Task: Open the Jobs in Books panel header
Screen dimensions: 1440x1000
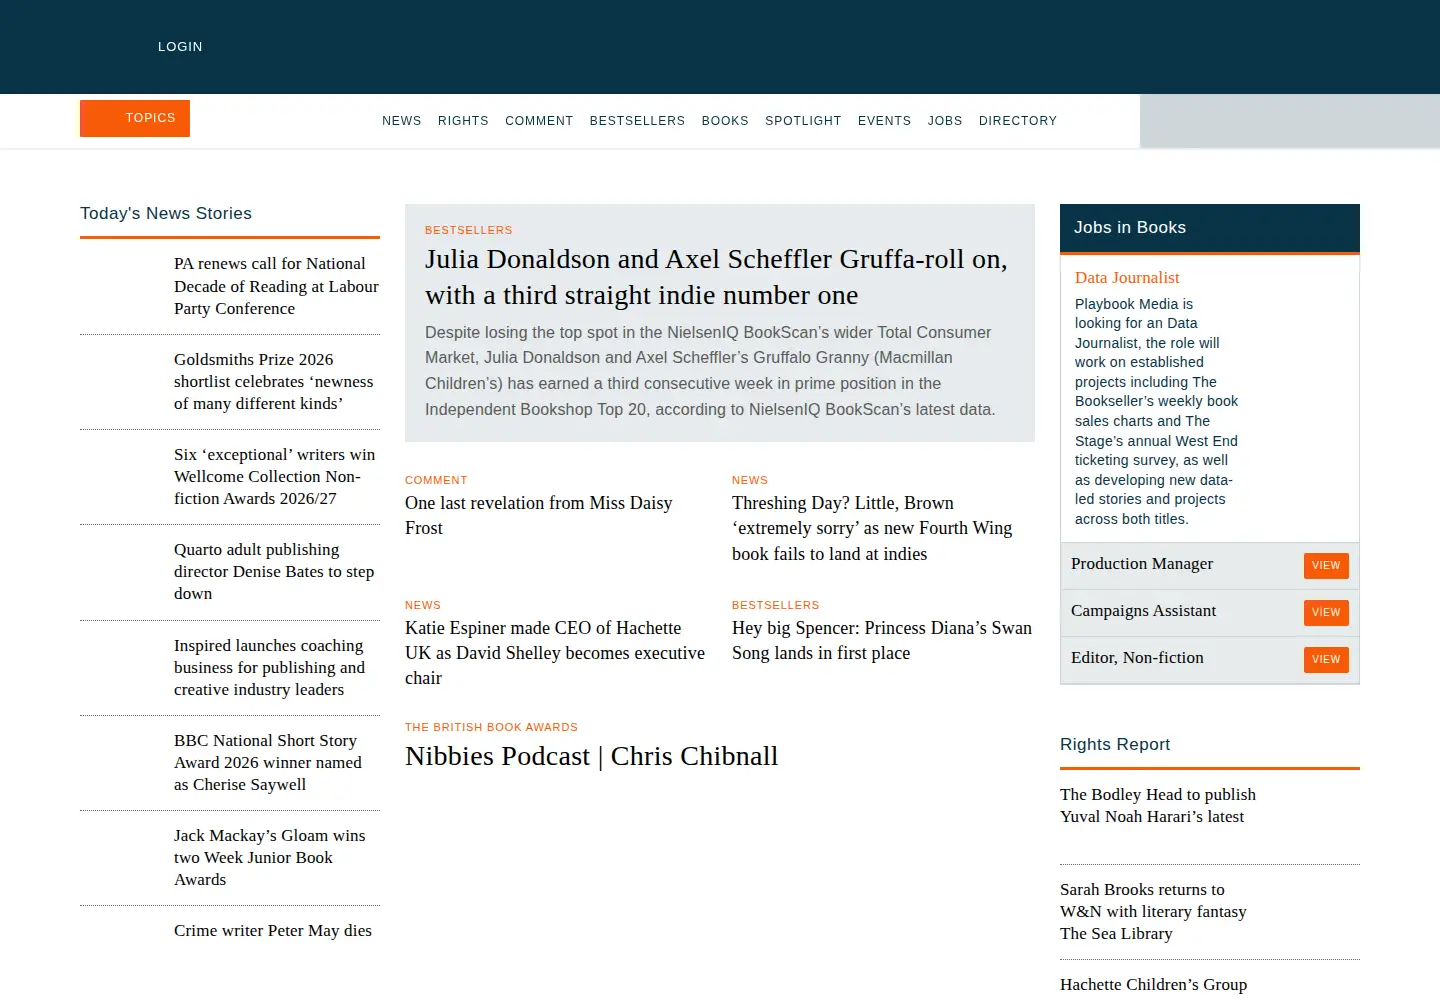Action: click(1210, 228)
